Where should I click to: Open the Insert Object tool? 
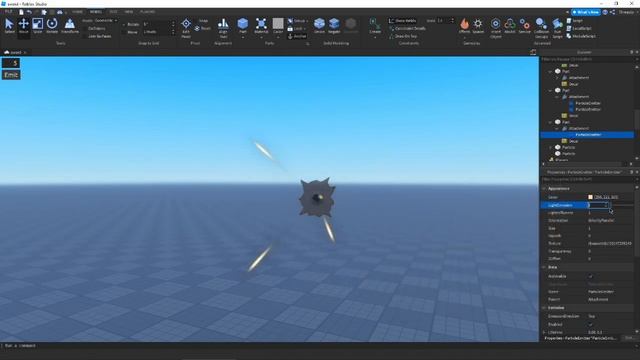click(496, 27)
